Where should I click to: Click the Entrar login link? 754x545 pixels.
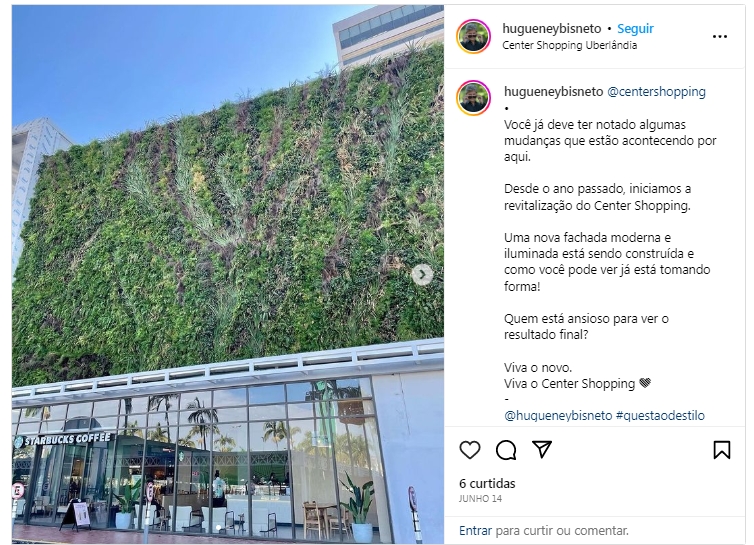pyautogui.click(x=475, y=531)
